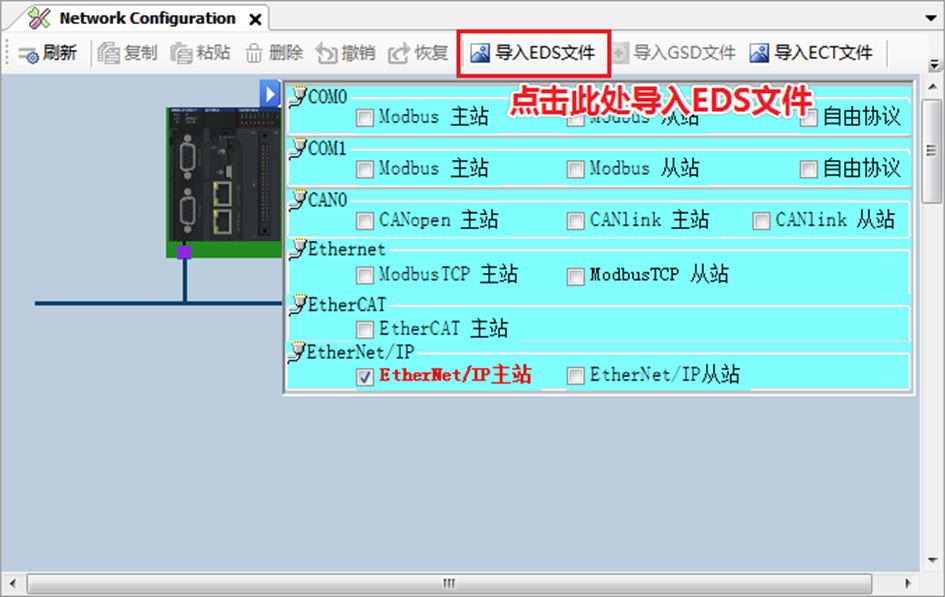Click the COM0 group label
Image resolution: width=945 pixels, height=597 pixels.
328,96
